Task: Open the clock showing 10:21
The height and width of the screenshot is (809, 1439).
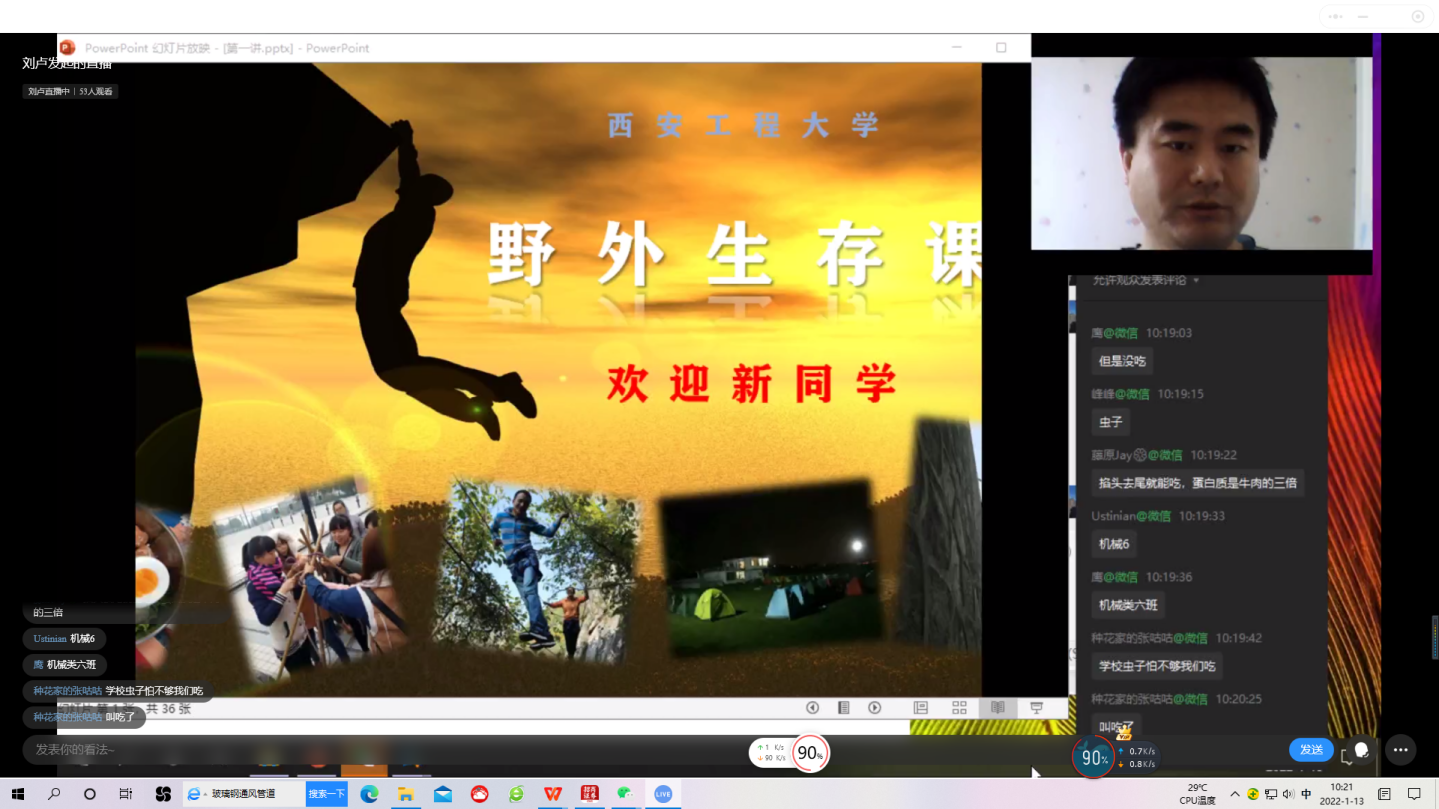Action: point(1342,794)
